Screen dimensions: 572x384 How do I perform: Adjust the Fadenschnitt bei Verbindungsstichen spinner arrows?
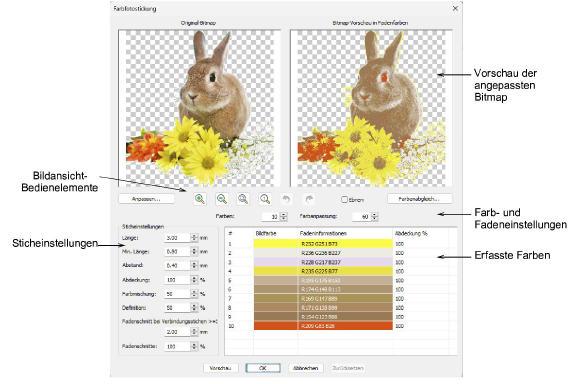tap(194, 332)
